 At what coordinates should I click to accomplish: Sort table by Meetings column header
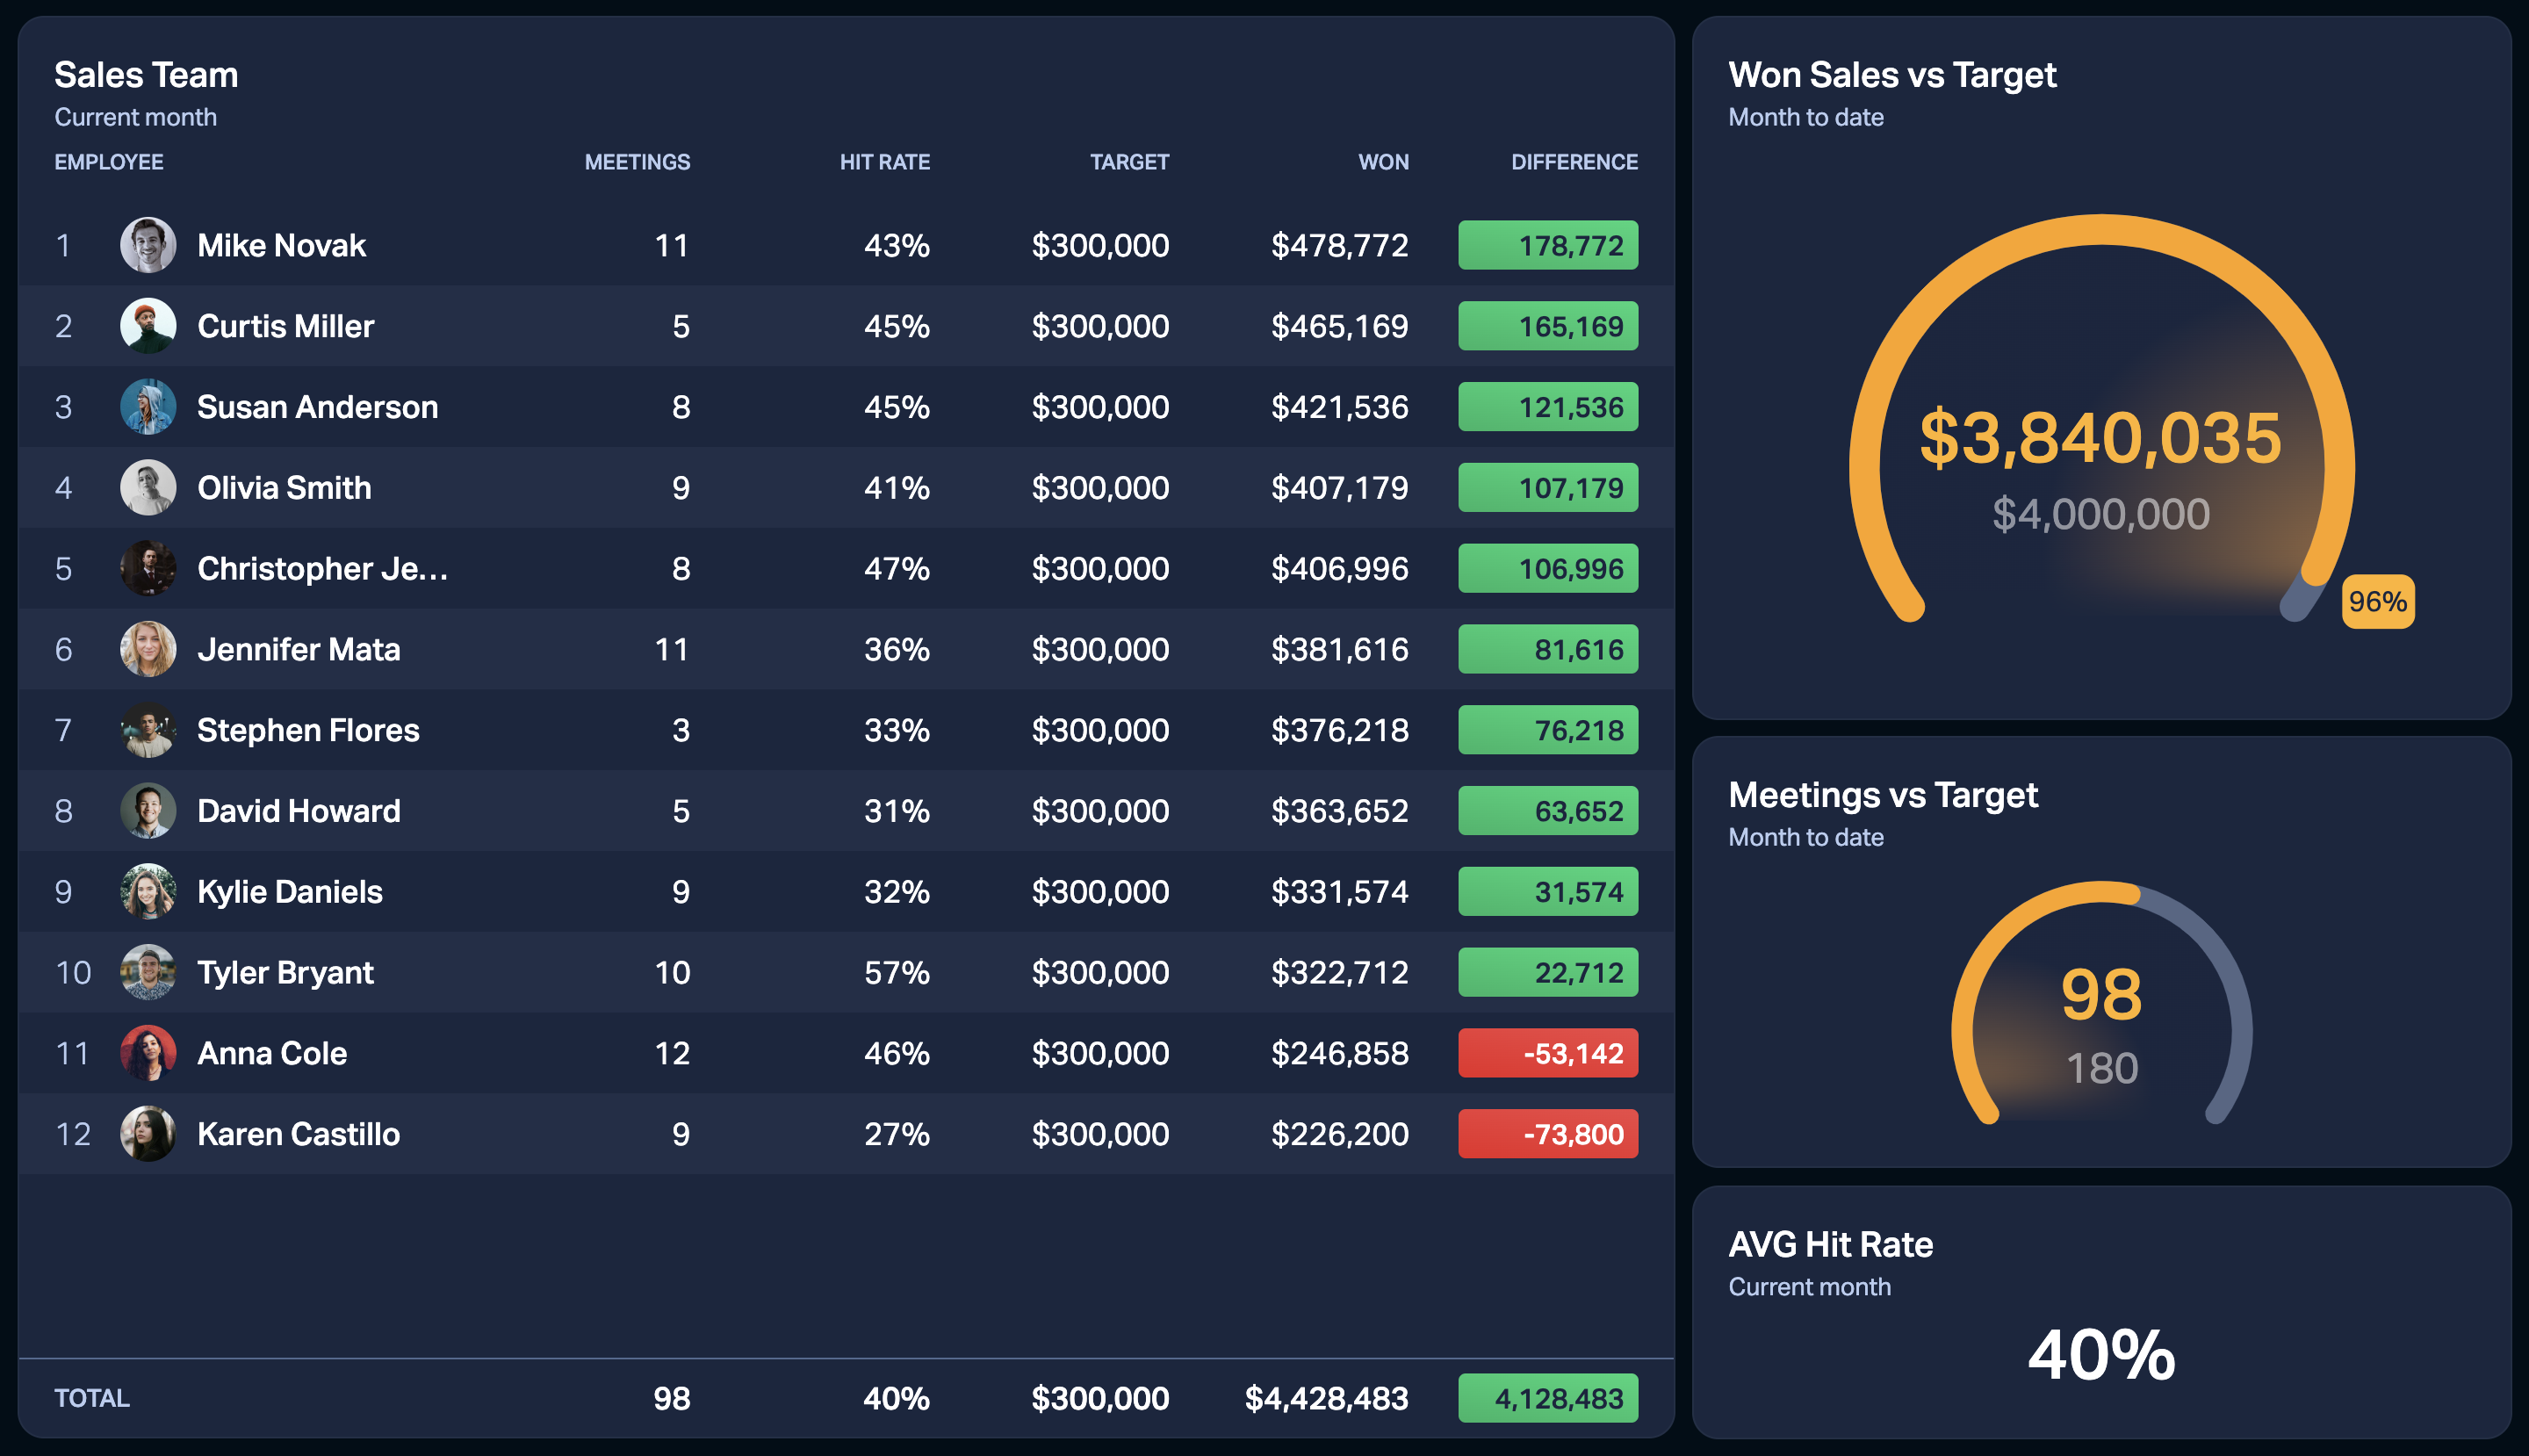(x=637, y=162)
